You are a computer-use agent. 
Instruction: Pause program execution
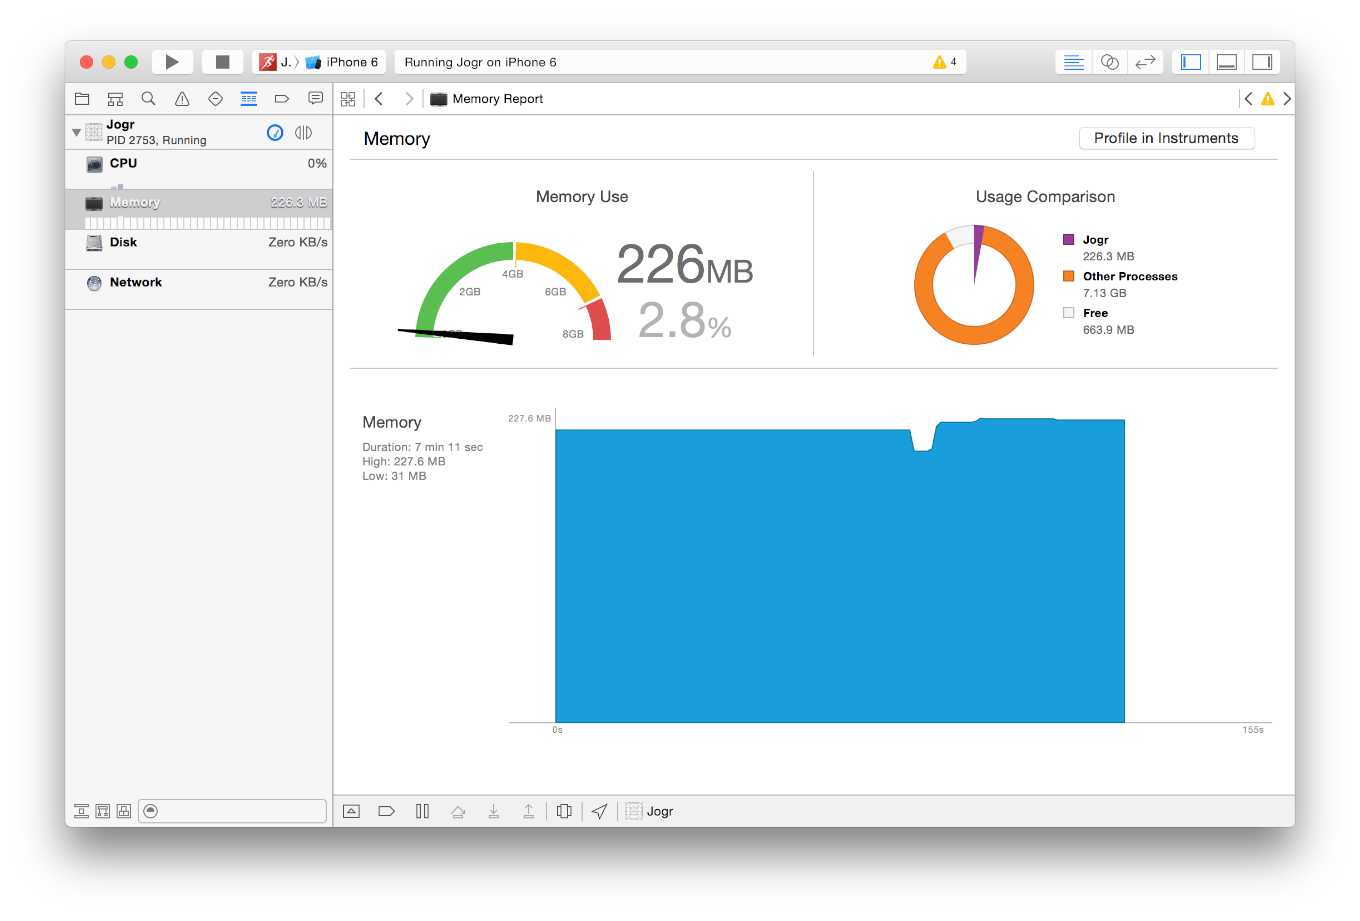pos(422,811)
